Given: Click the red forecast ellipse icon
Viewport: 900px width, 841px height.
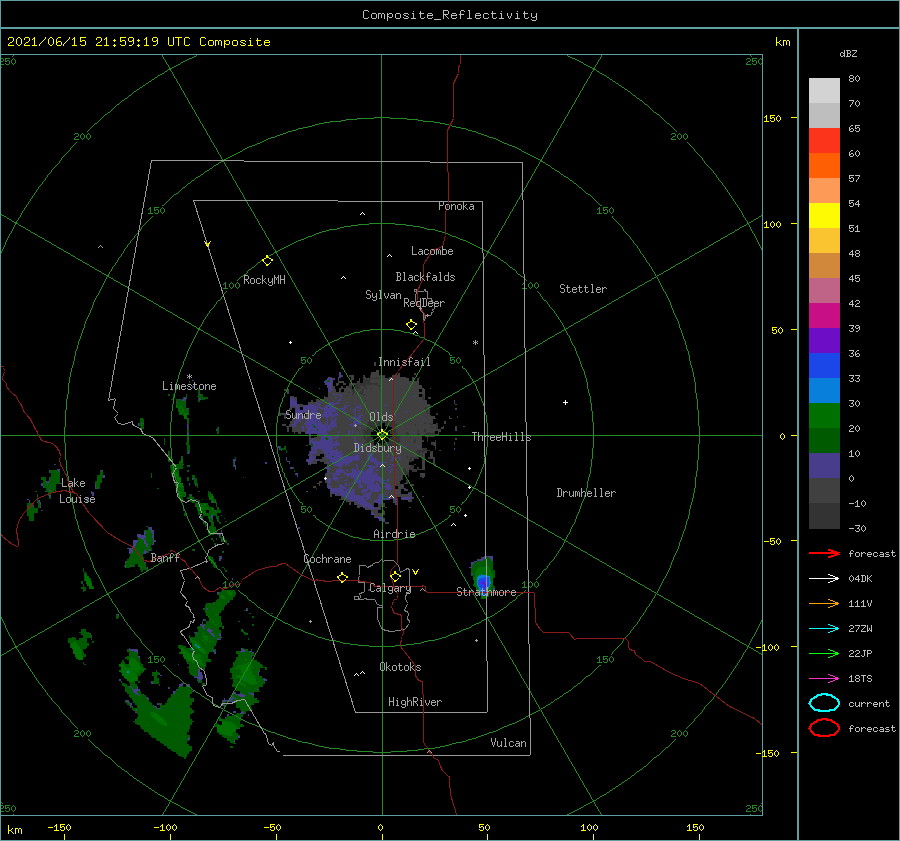Looking at the screenshot, I should coord(824,728).
